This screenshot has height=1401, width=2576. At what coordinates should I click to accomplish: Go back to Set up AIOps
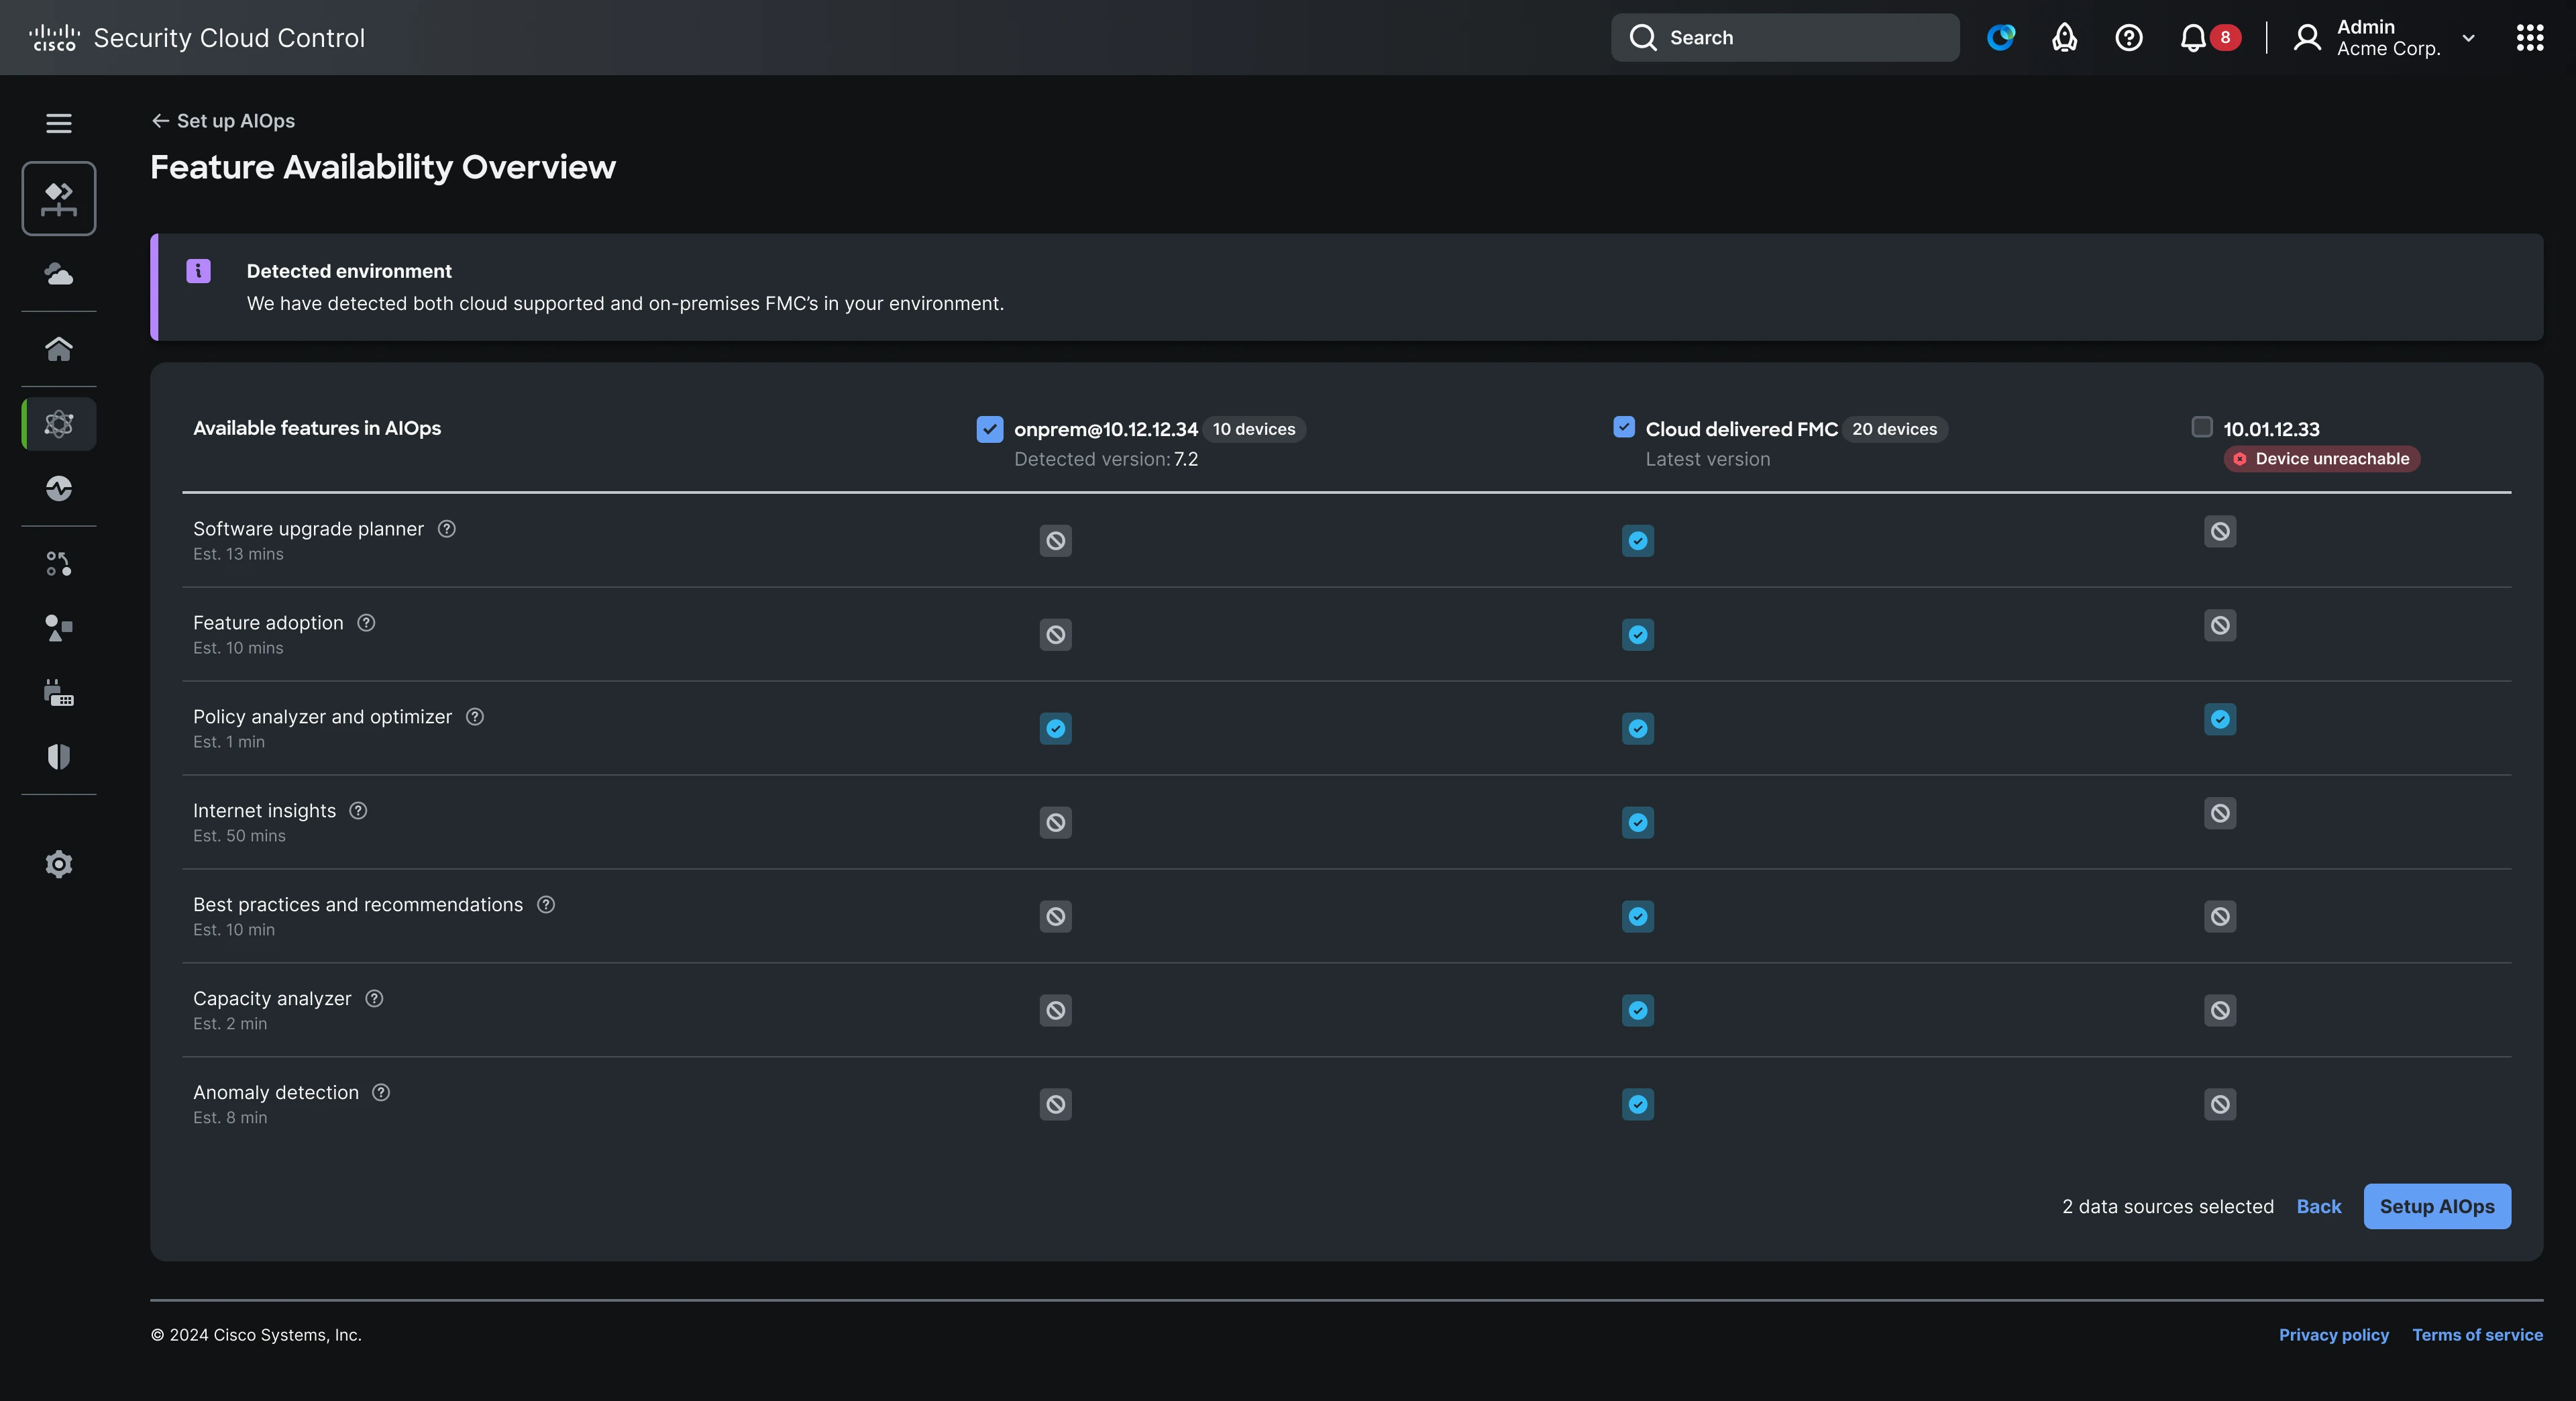[223, 121]
